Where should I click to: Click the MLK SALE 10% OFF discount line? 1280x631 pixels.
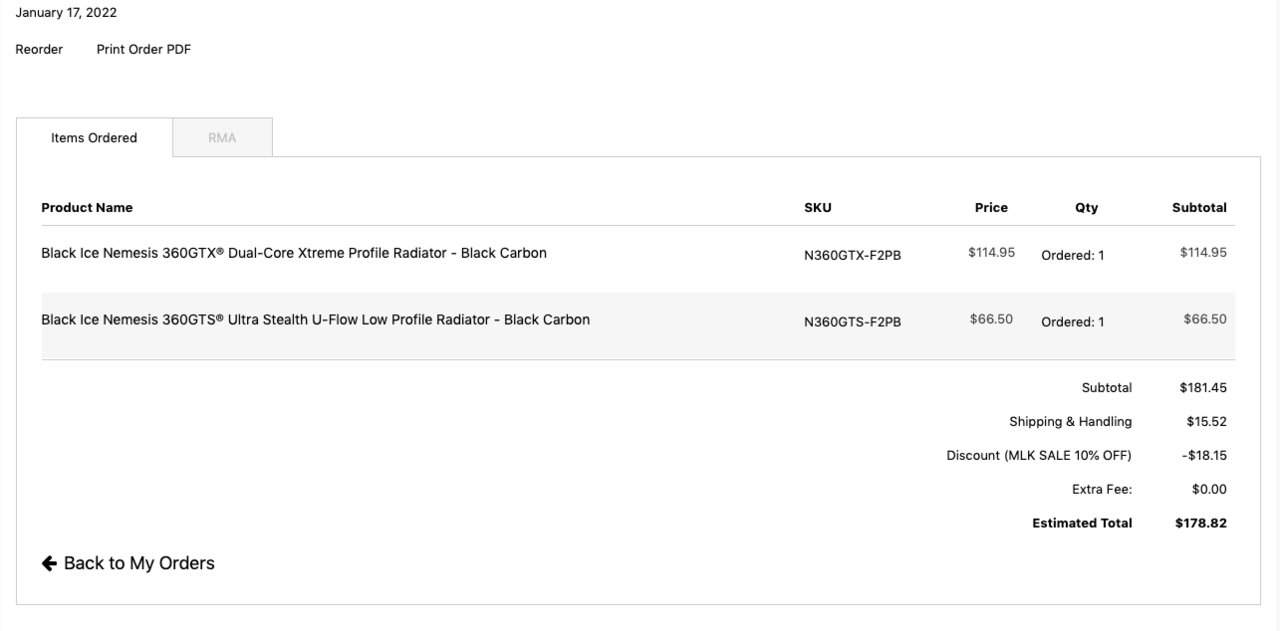tap(1039, 455)
